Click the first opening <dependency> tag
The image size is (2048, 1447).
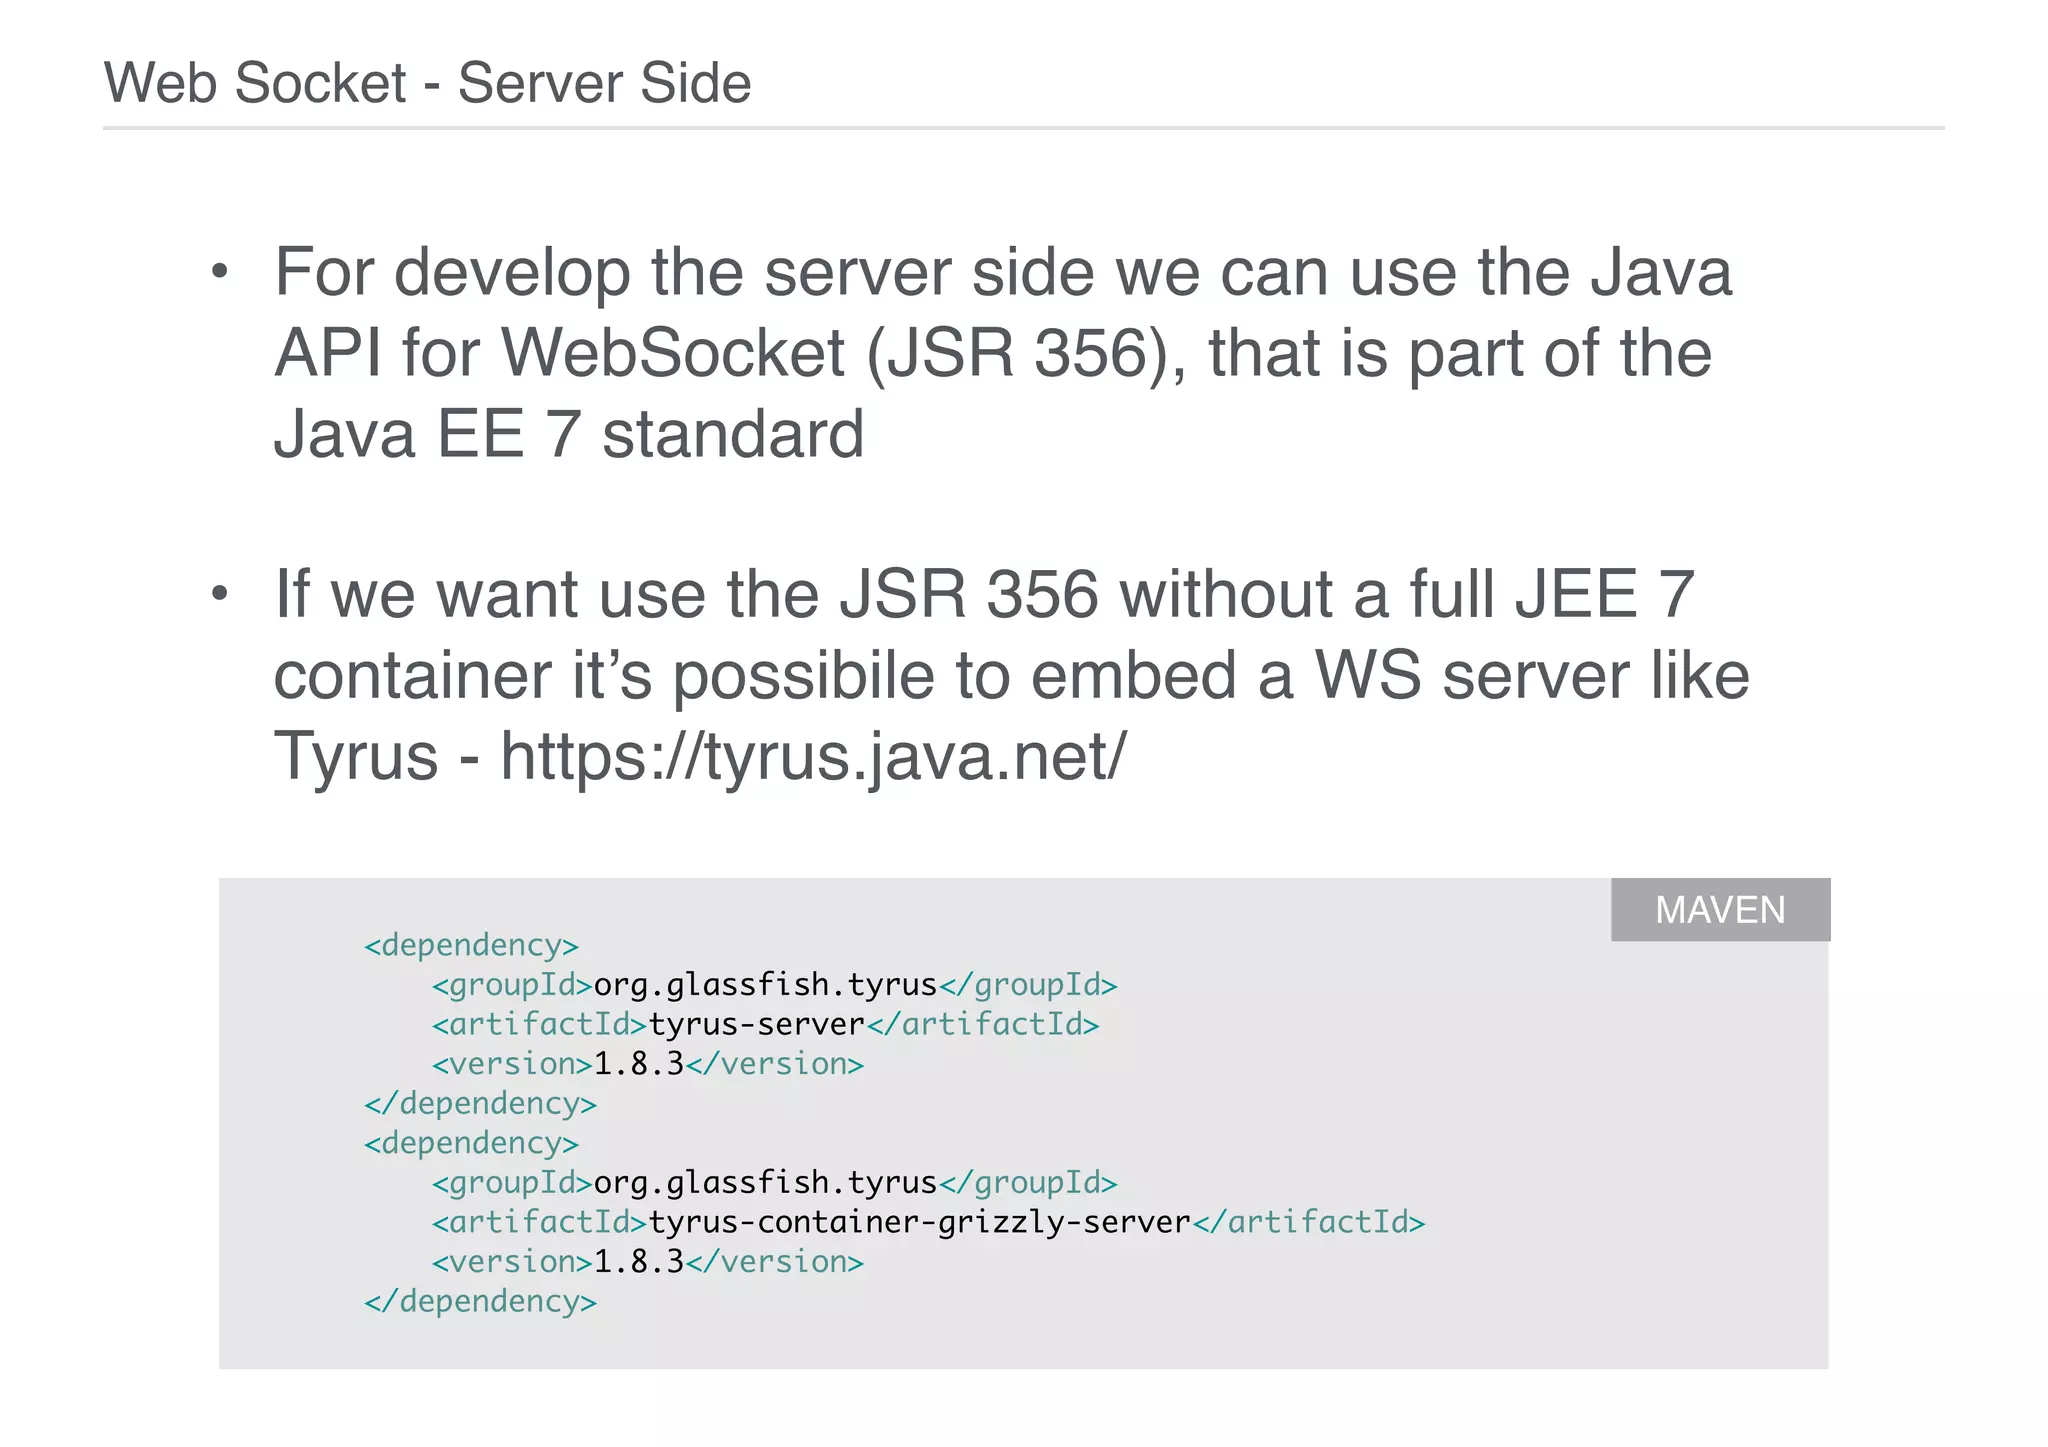tap(471, 946)
